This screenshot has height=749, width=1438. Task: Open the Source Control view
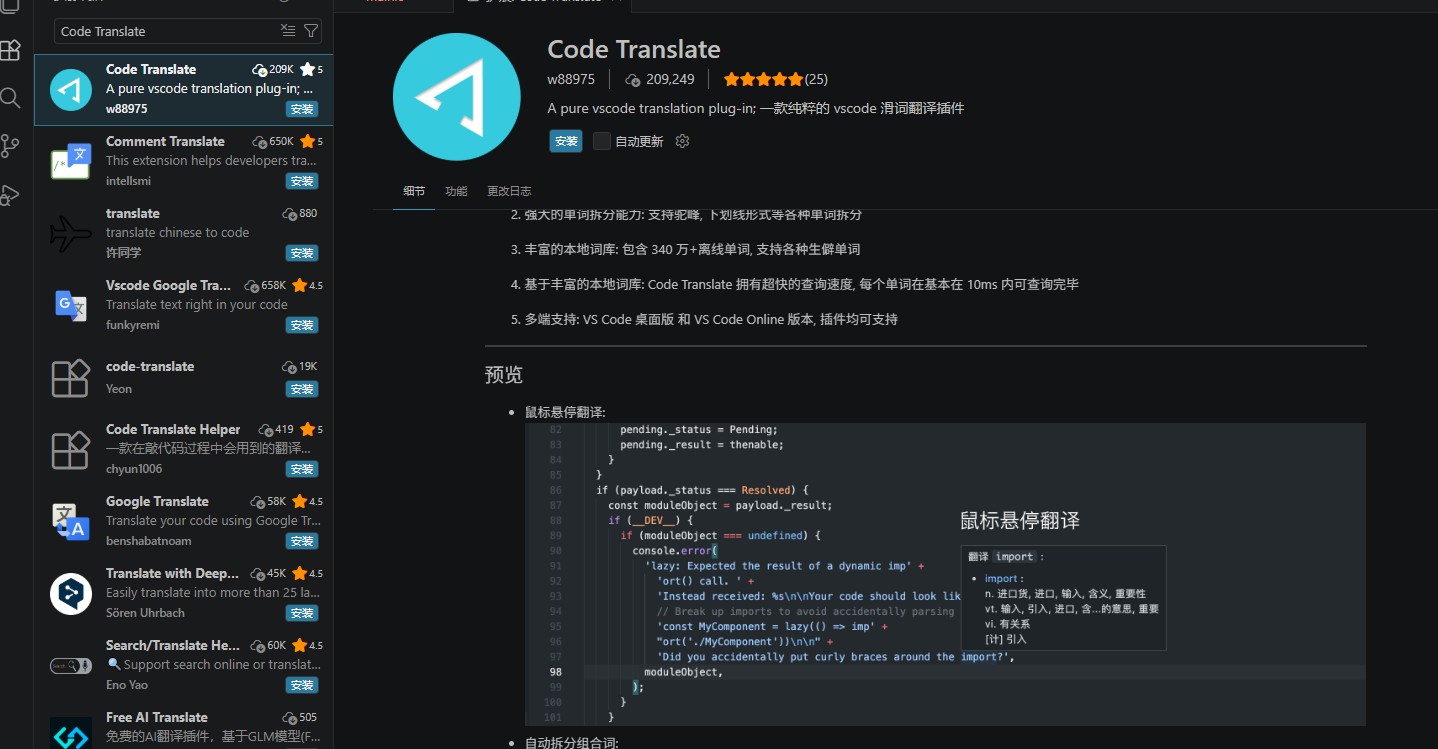[10, 146]
